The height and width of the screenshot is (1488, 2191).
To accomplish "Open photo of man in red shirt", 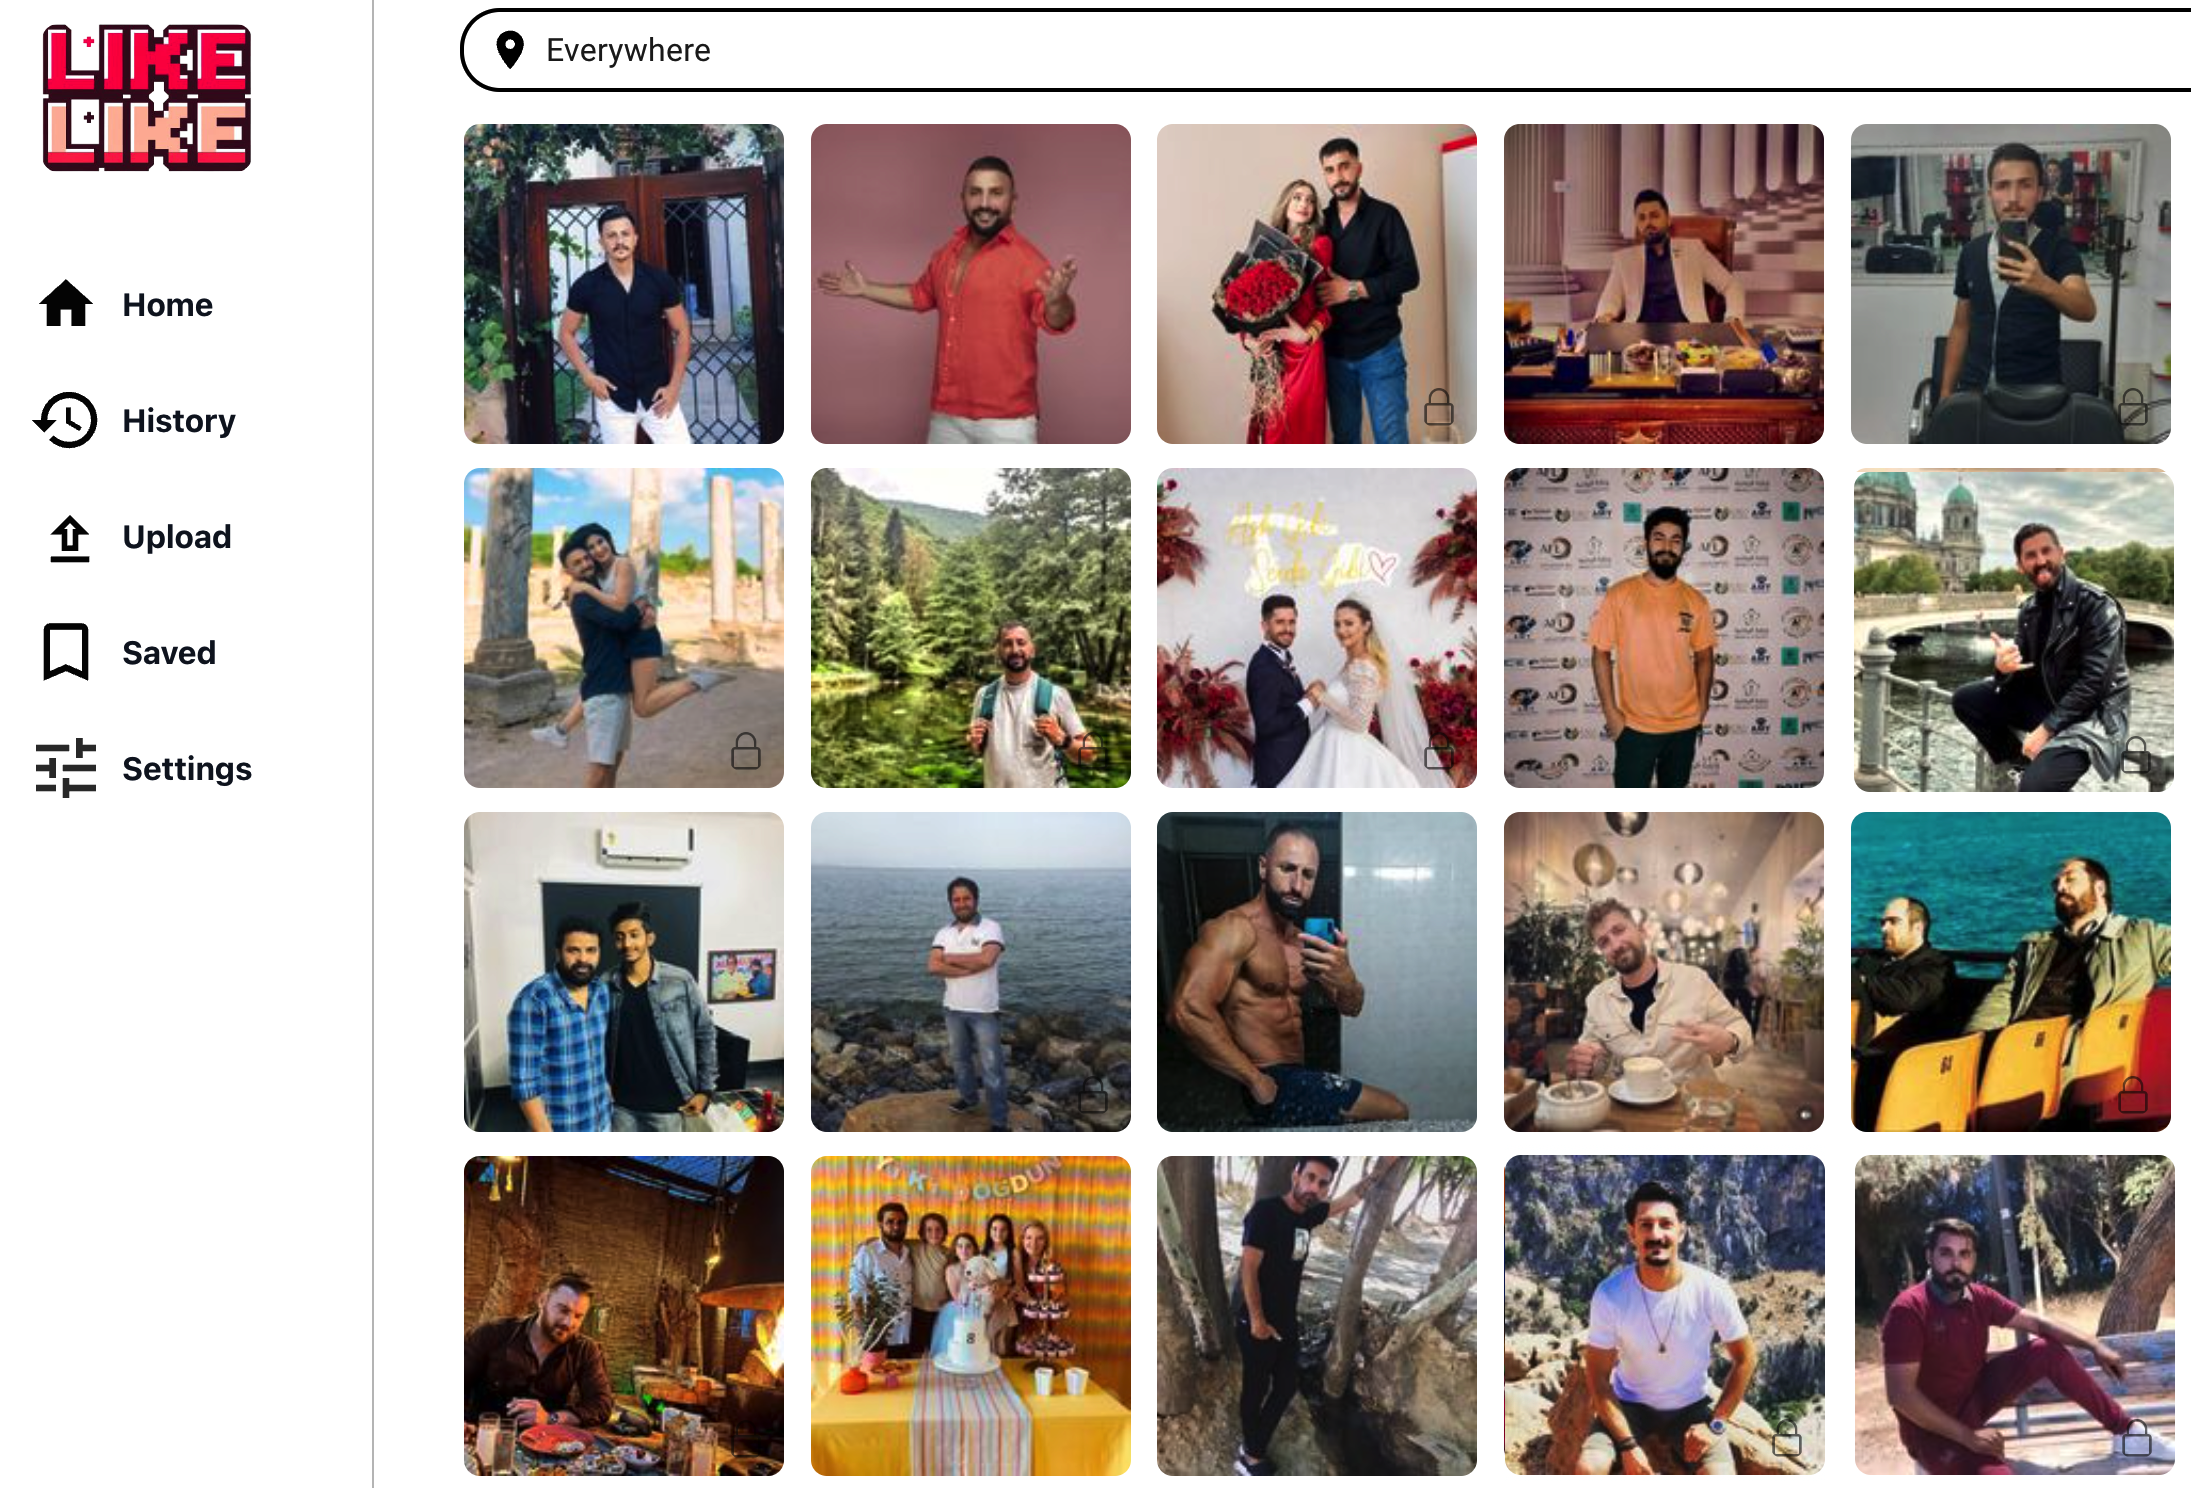I will pyautogui.click(x=971, y=284).
